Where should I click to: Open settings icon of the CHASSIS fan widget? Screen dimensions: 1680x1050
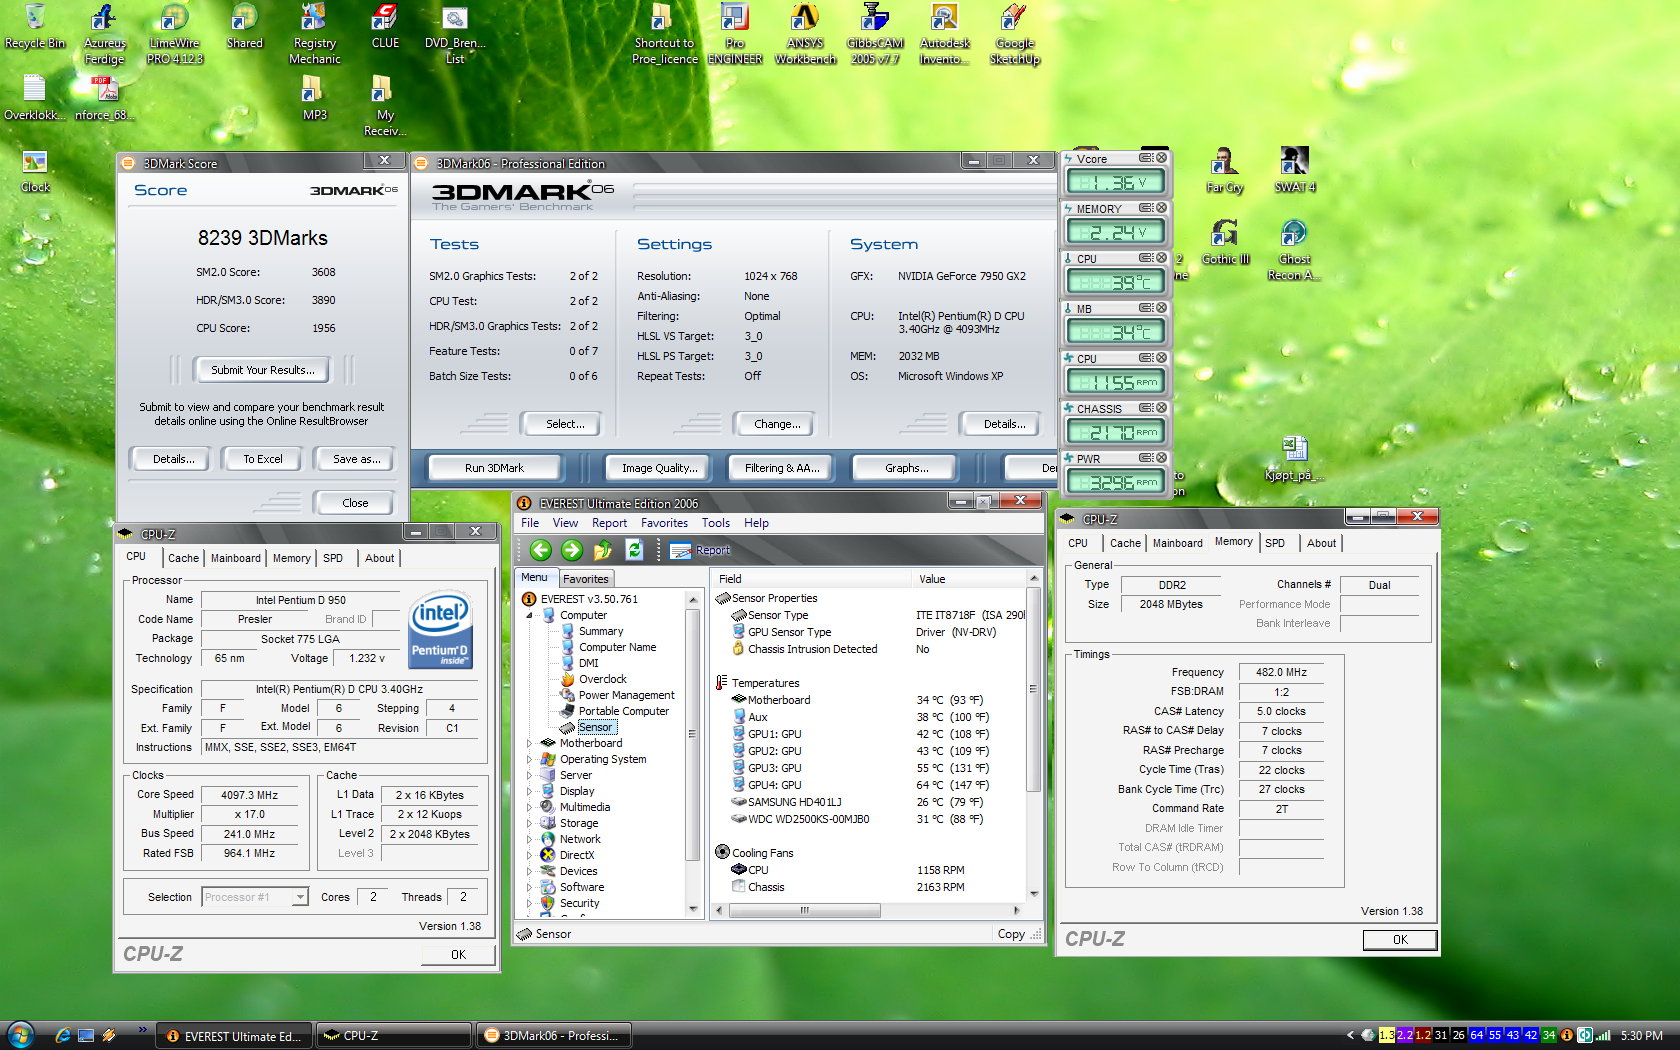click(1146, 408)
